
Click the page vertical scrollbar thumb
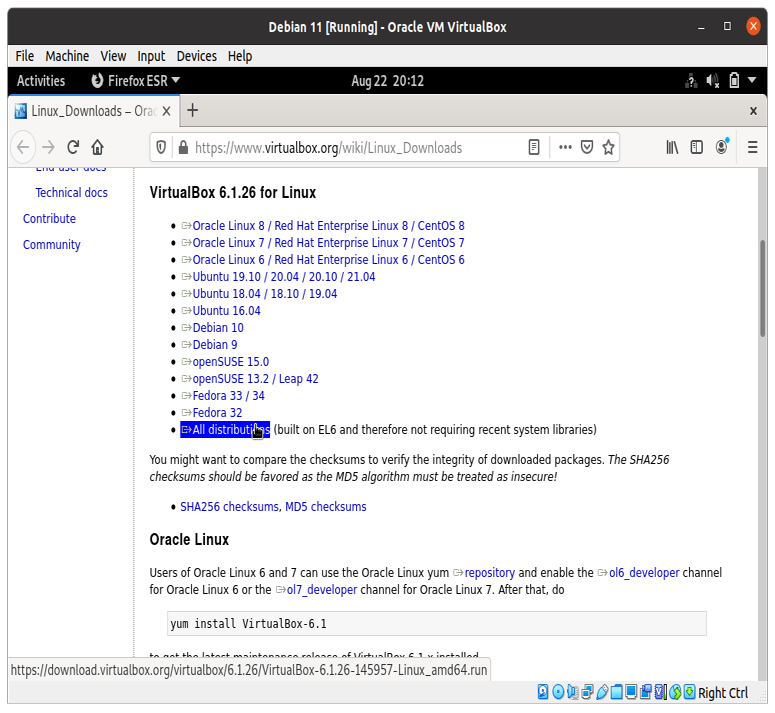pos(763,288)
